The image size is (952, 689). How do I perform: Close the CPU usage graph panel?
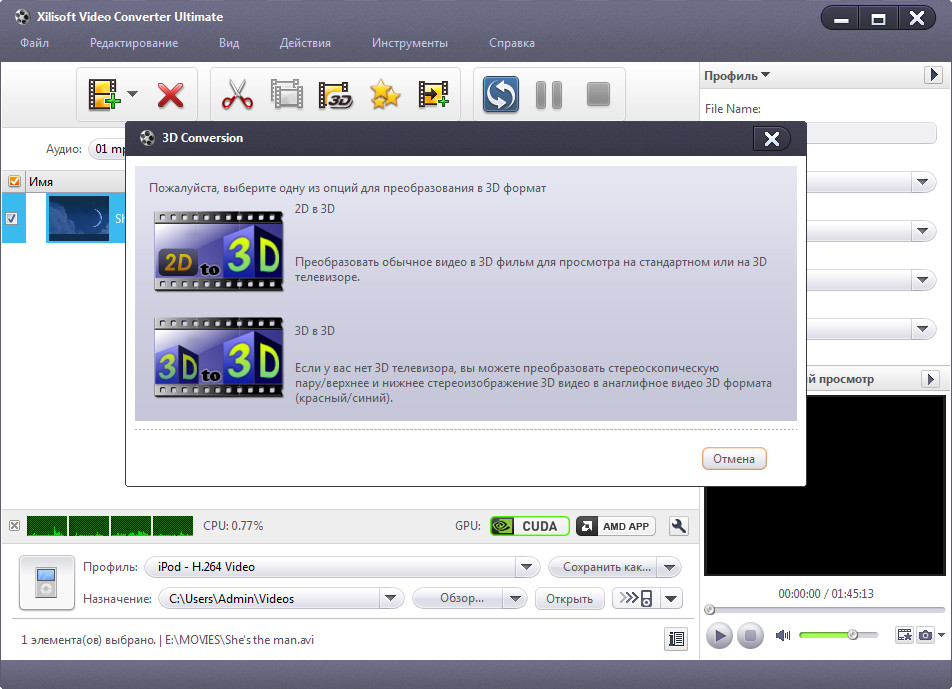point(15,526)
